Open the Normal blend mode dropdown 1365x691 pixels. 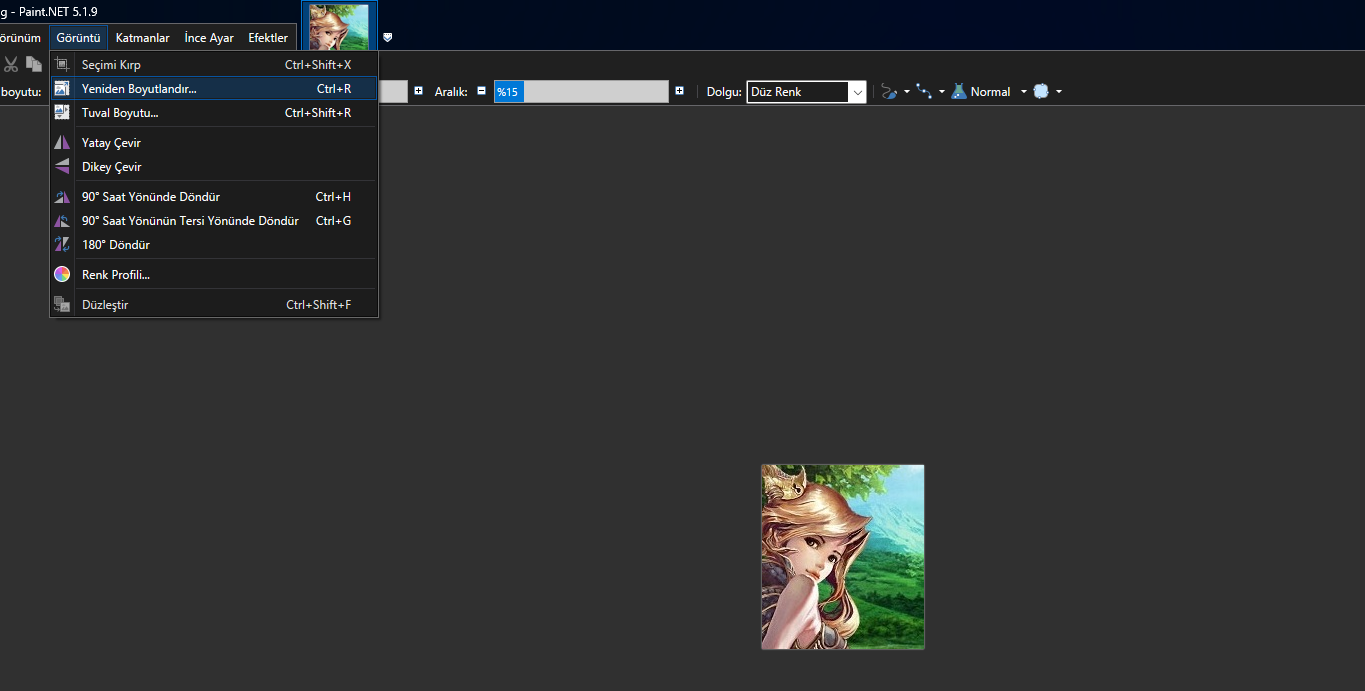pos(1022,91)
